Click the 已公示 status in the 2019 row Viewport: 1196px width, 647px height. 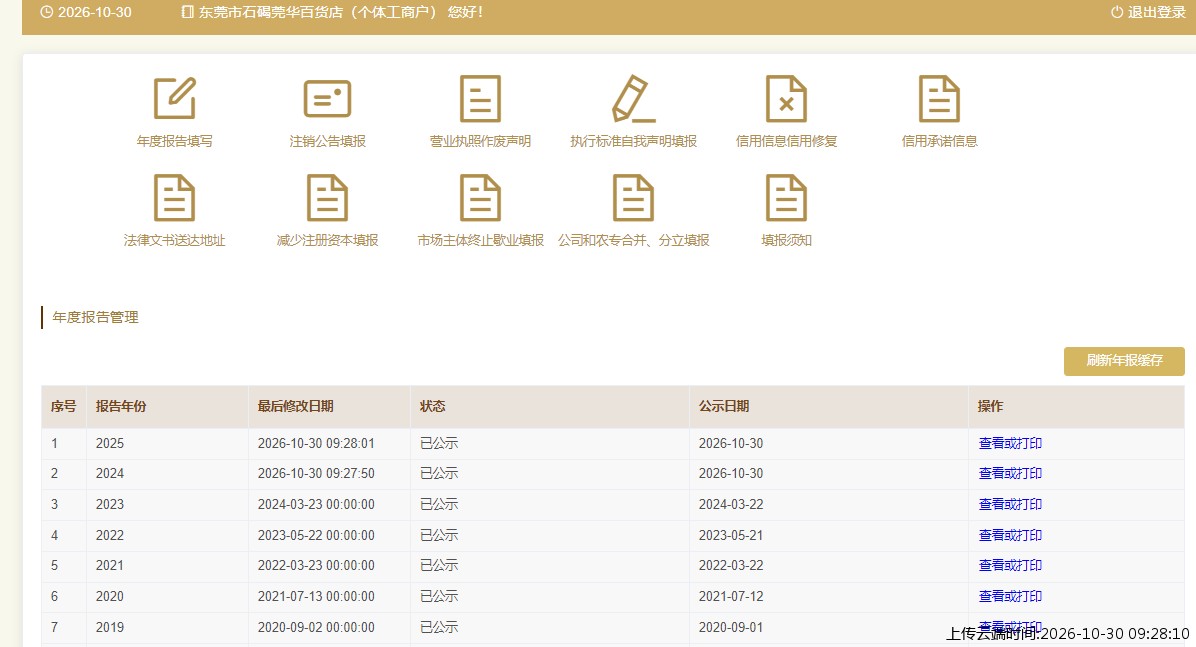click(439, 627)
